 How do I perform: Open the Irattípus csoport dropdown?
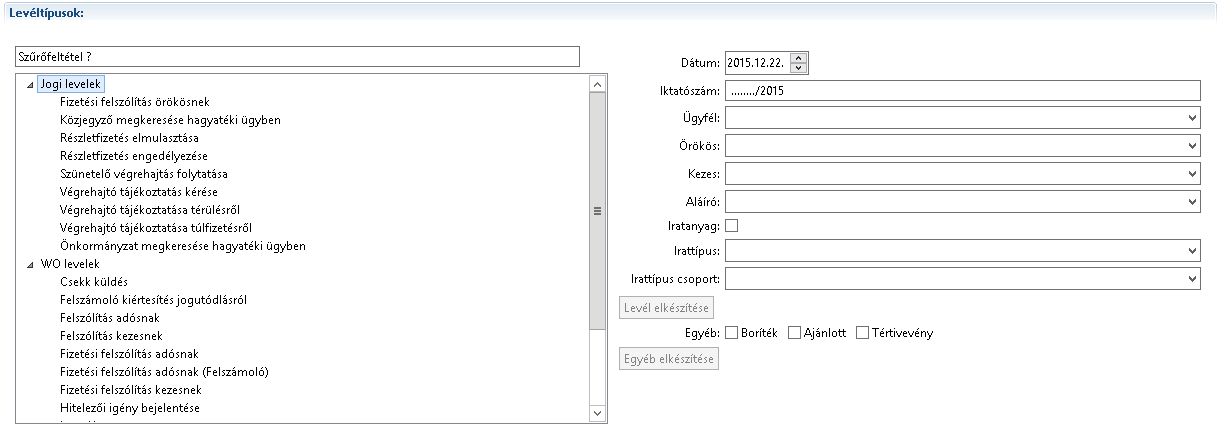(1192, 278)
